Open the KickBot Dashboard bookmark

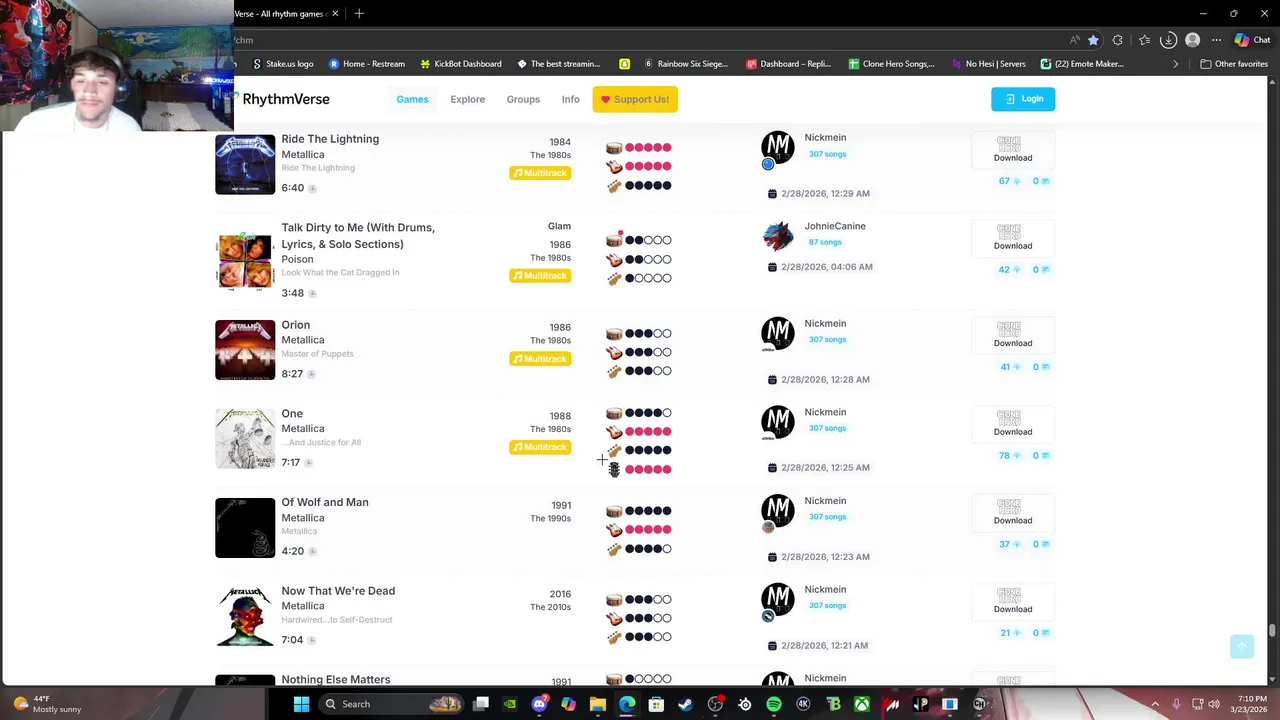pos(461,64)
